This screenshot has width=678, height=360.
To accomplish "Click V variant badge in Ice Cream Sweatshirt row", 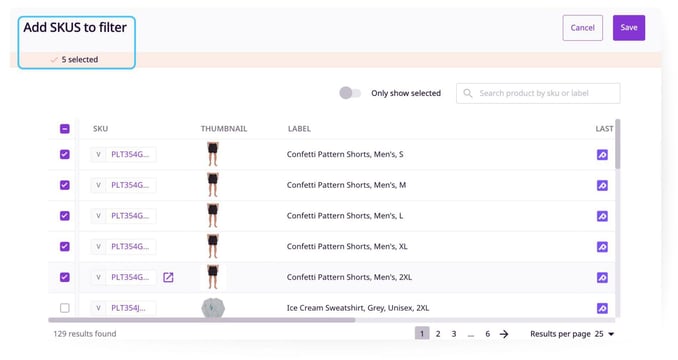I will pyautogui.click(x=98, y=308).
